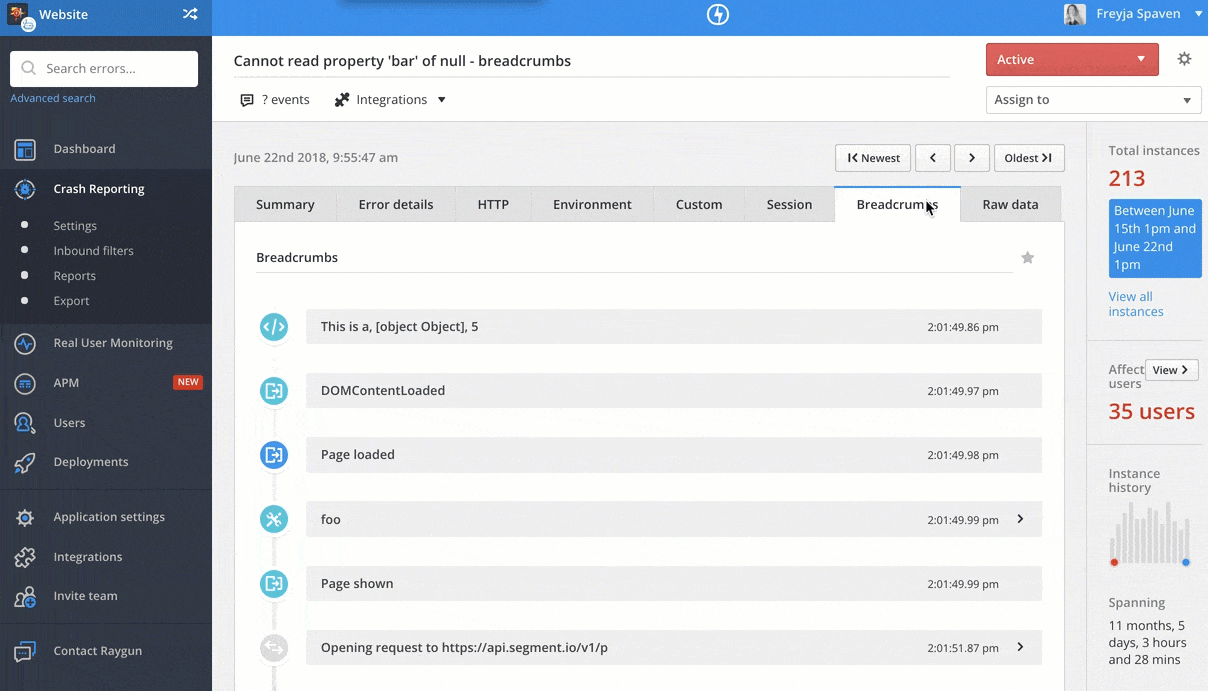
Task: Jump to the Newest instance
Action: click(x=873, y=158)
